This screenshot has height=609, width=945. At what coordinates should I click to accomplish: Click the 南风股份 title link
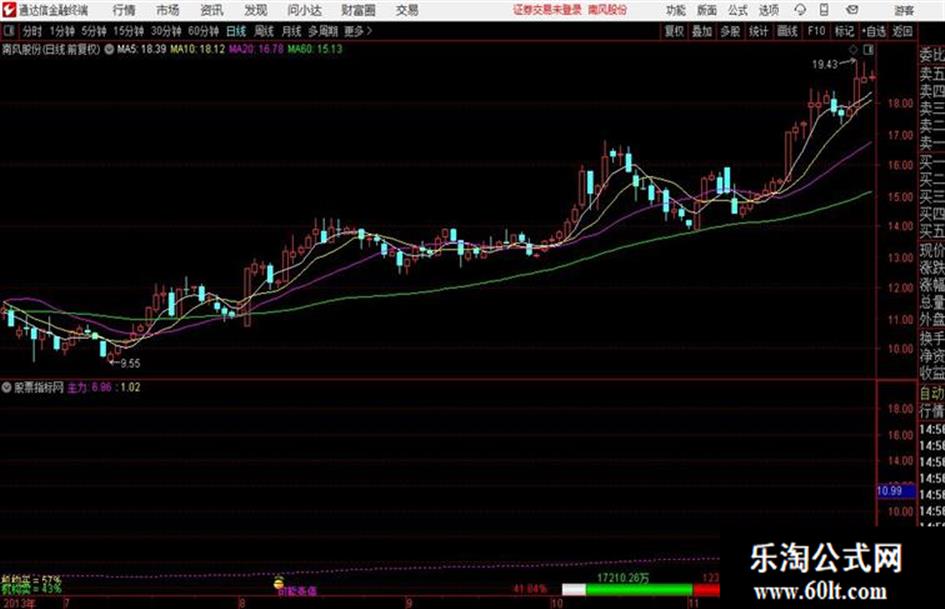click(608, 10)
